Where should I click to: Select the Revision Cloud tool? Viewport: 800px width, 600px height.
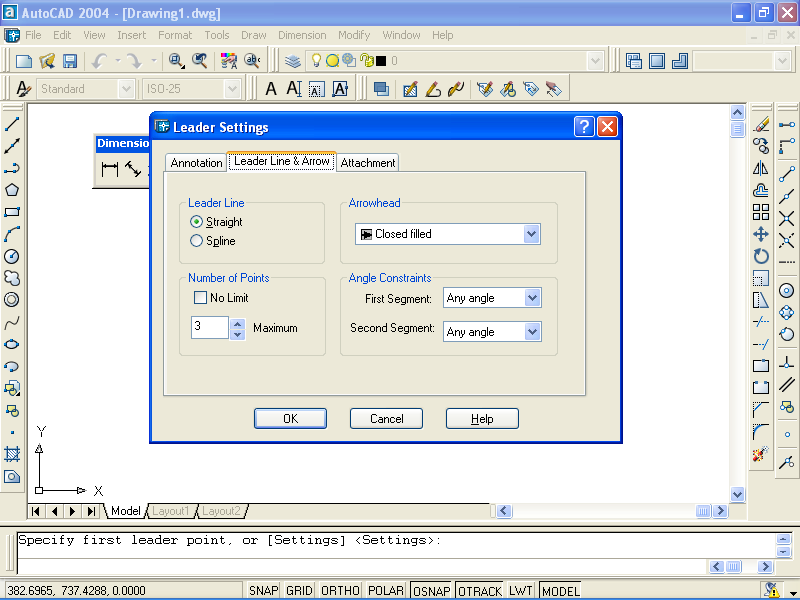click(x=12, y=278)
